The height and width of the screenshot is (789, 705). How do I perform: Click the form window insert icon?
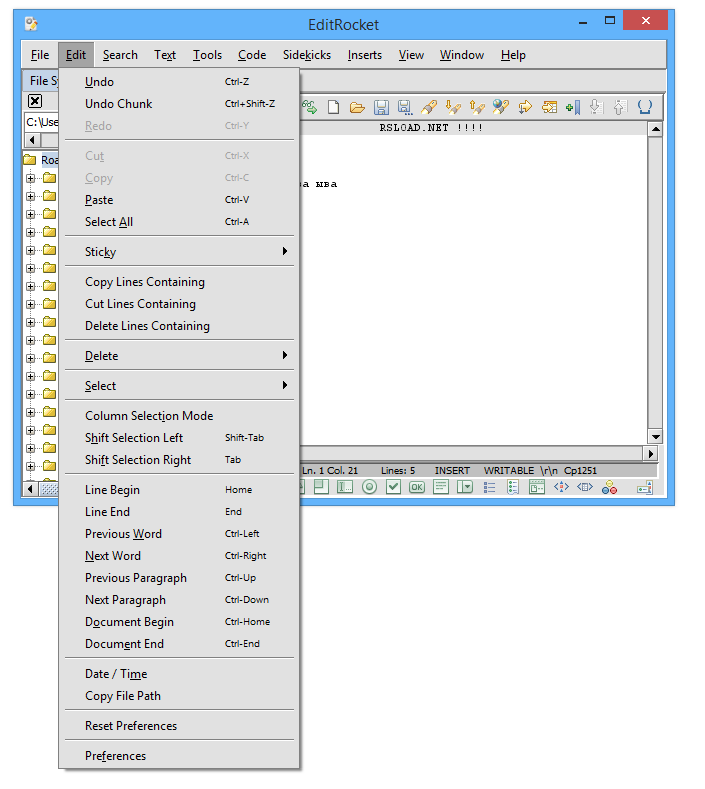tap(537, 487)
